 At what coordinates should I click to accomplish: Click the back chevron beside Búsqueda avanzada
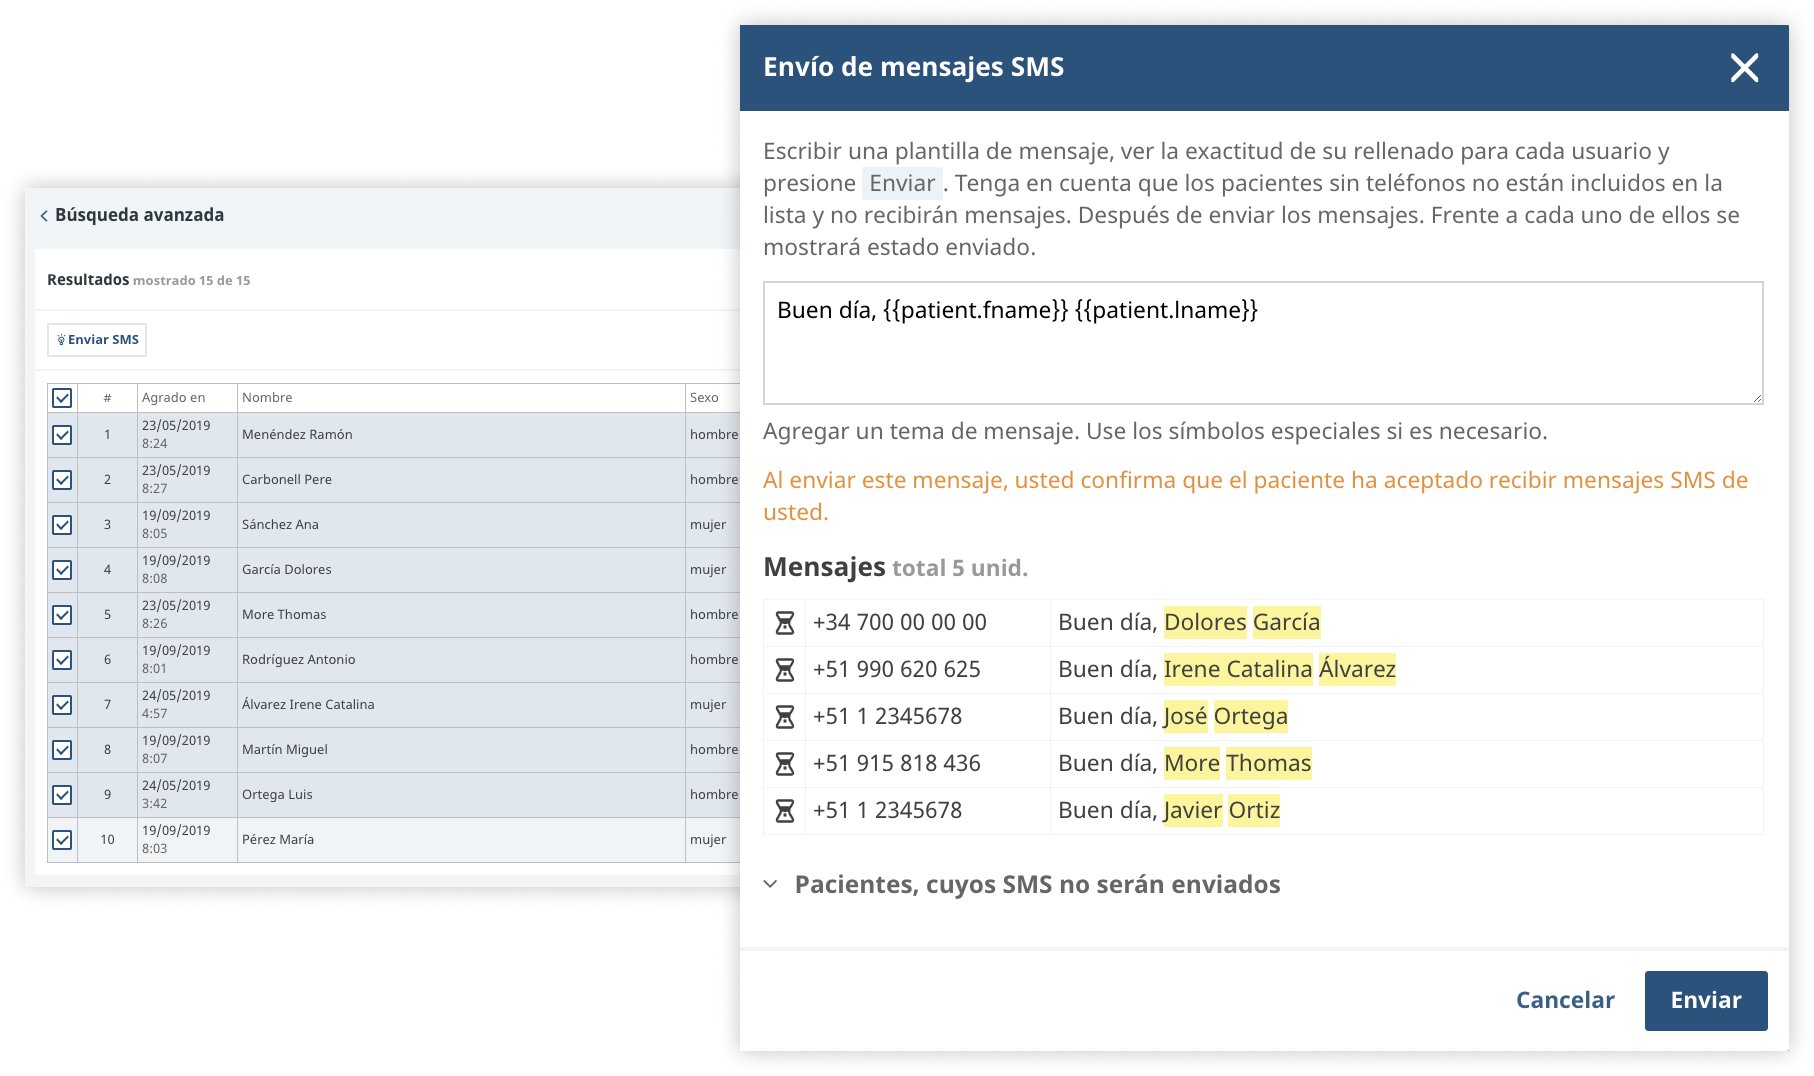[44, 214]
